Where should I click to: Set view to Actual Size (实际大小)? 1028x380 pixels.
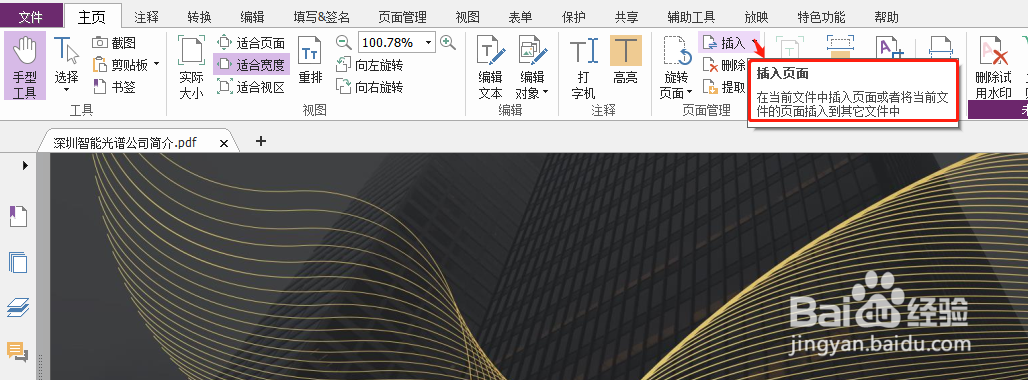pos(191,67)
